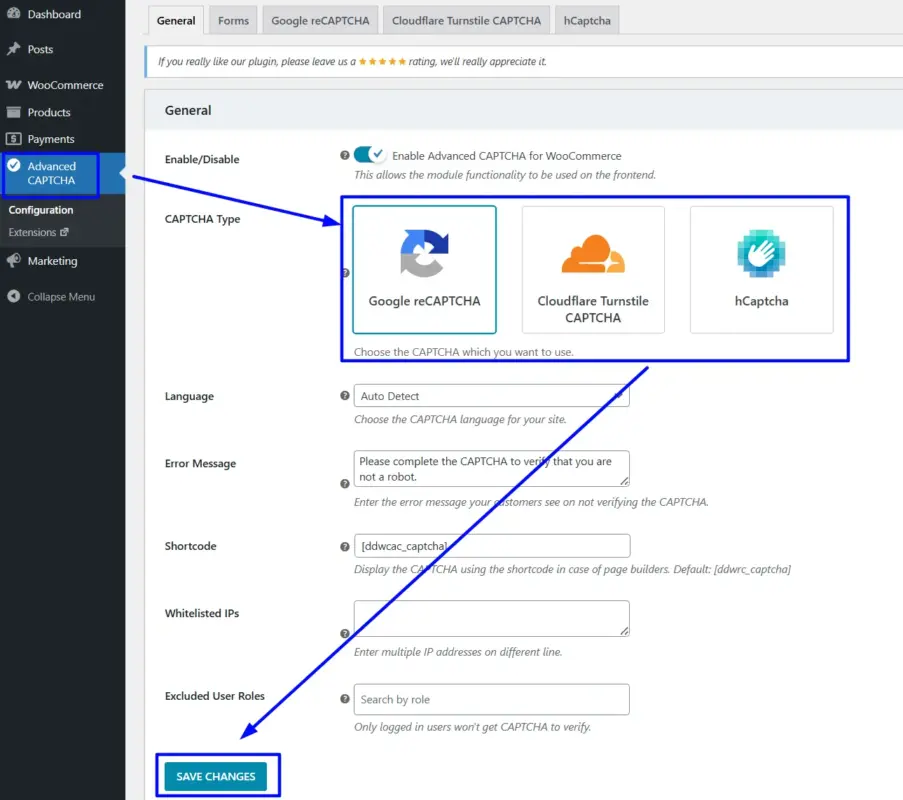This screenshot has height=800, width=903.
Task: Collapse the admin sidebar menu
Action: point(62,297)
